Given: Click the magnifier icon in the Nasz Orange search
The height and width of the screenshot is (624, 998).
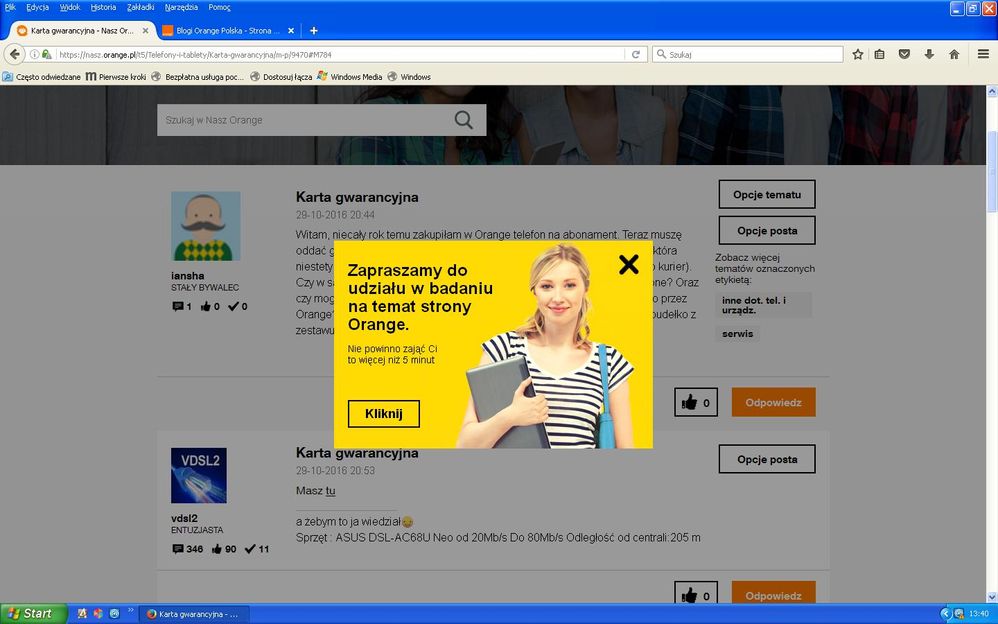Looking at the screenshot, I should (464, 120).
